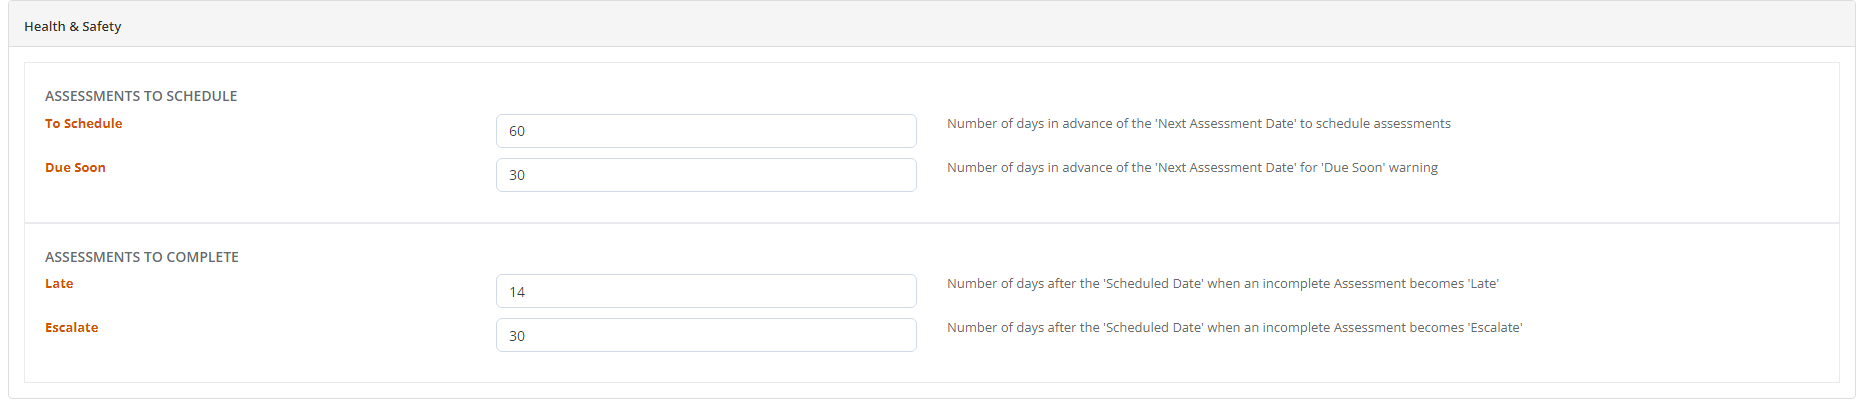
Task: Click the help text about scheduling assessments
Action: tap(1199, 123)
